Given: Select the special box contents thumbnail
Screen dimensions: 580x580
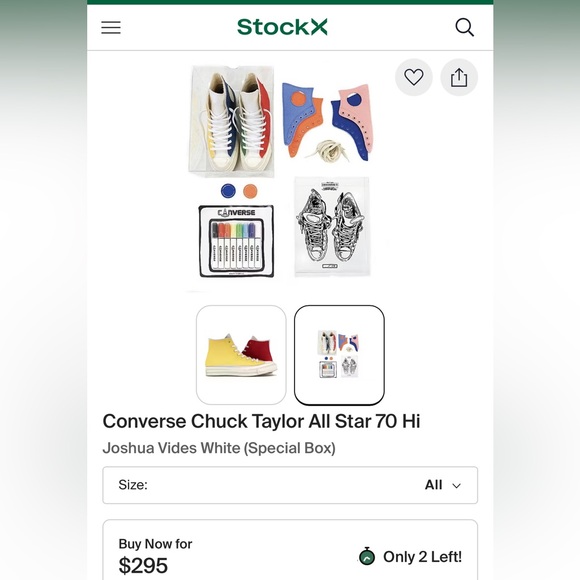Looking at the screenshot, I should click(x=339, y=355).
